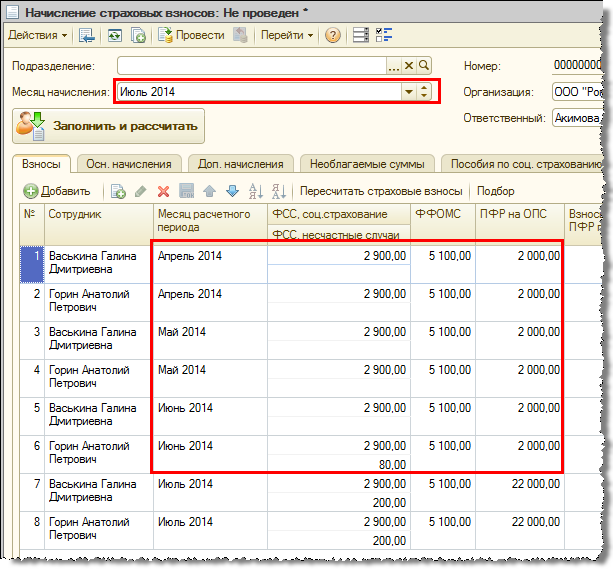Click the red delete row icon
613x569 pixels.
pyautogui.click(x=163, y=191)
